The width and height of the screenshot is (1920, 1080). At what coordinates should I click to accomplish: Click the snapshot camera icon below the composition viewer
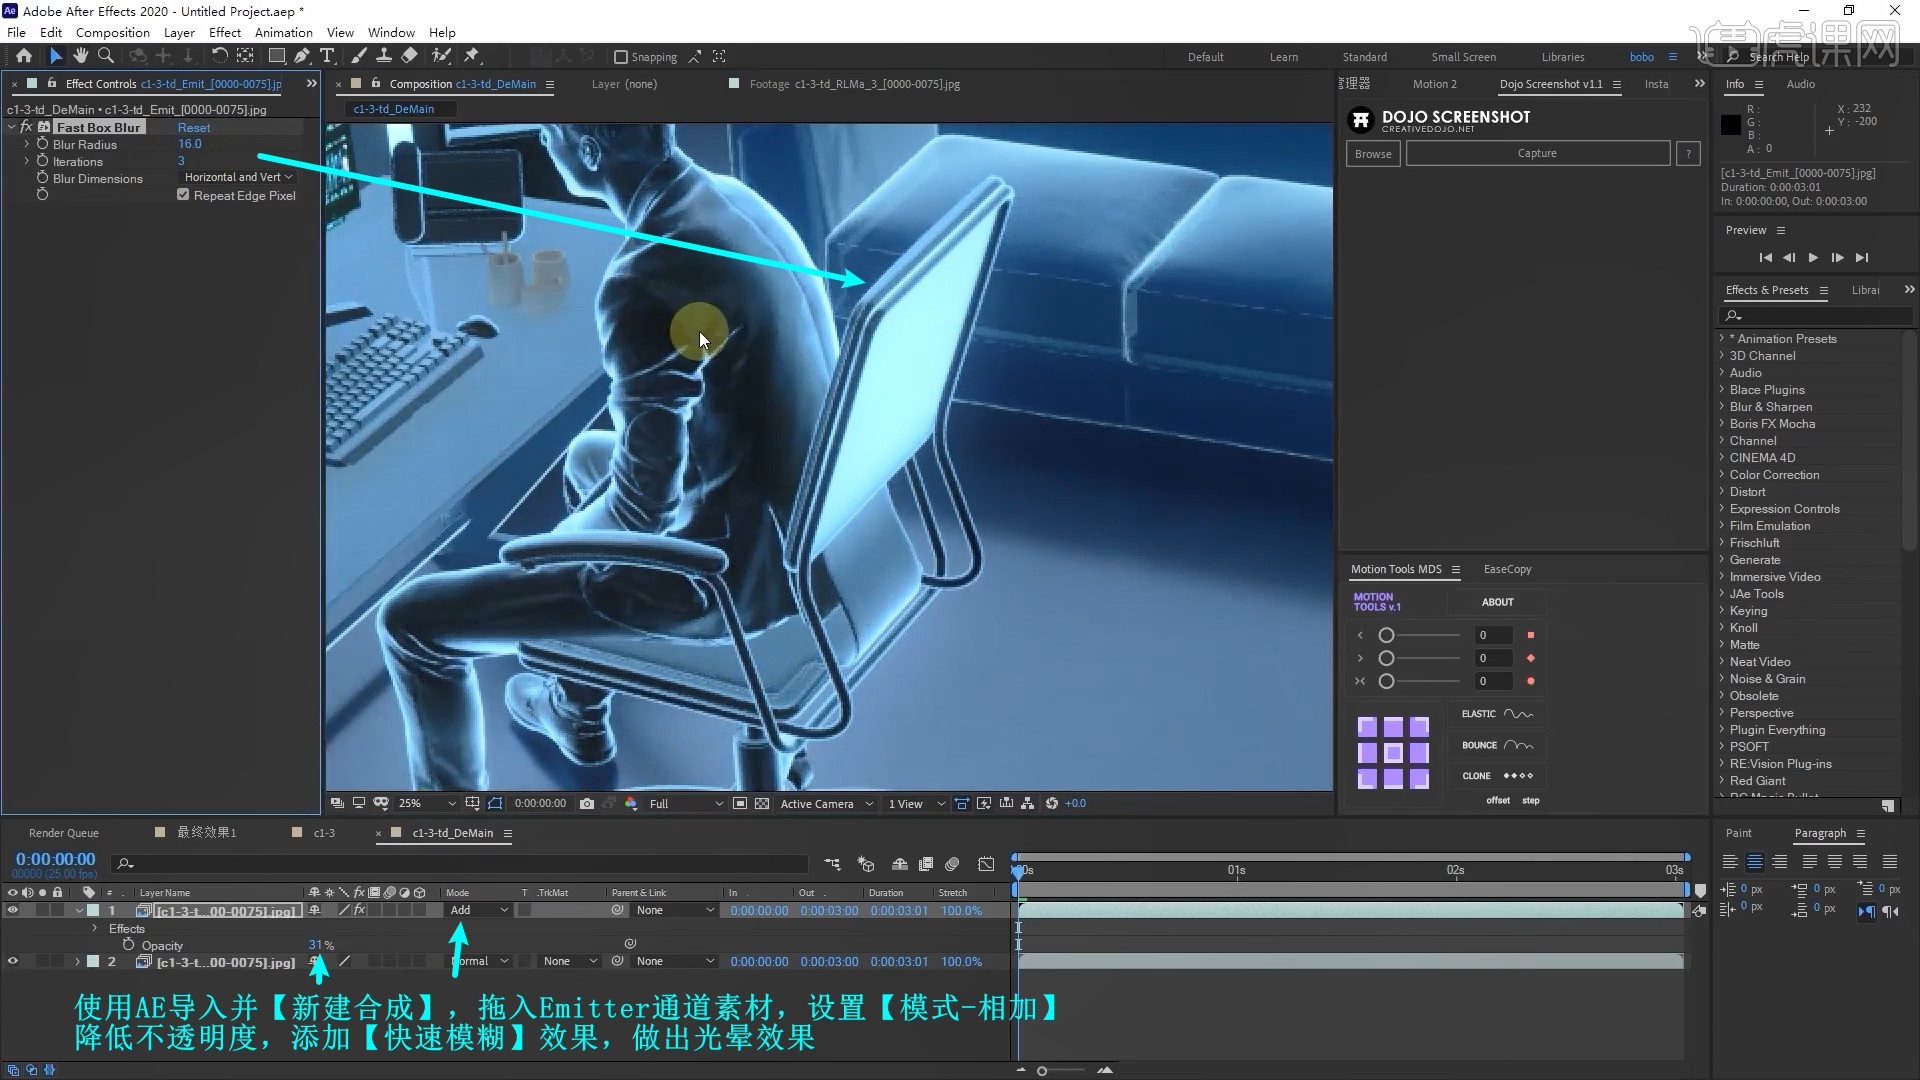coord(588,803)
